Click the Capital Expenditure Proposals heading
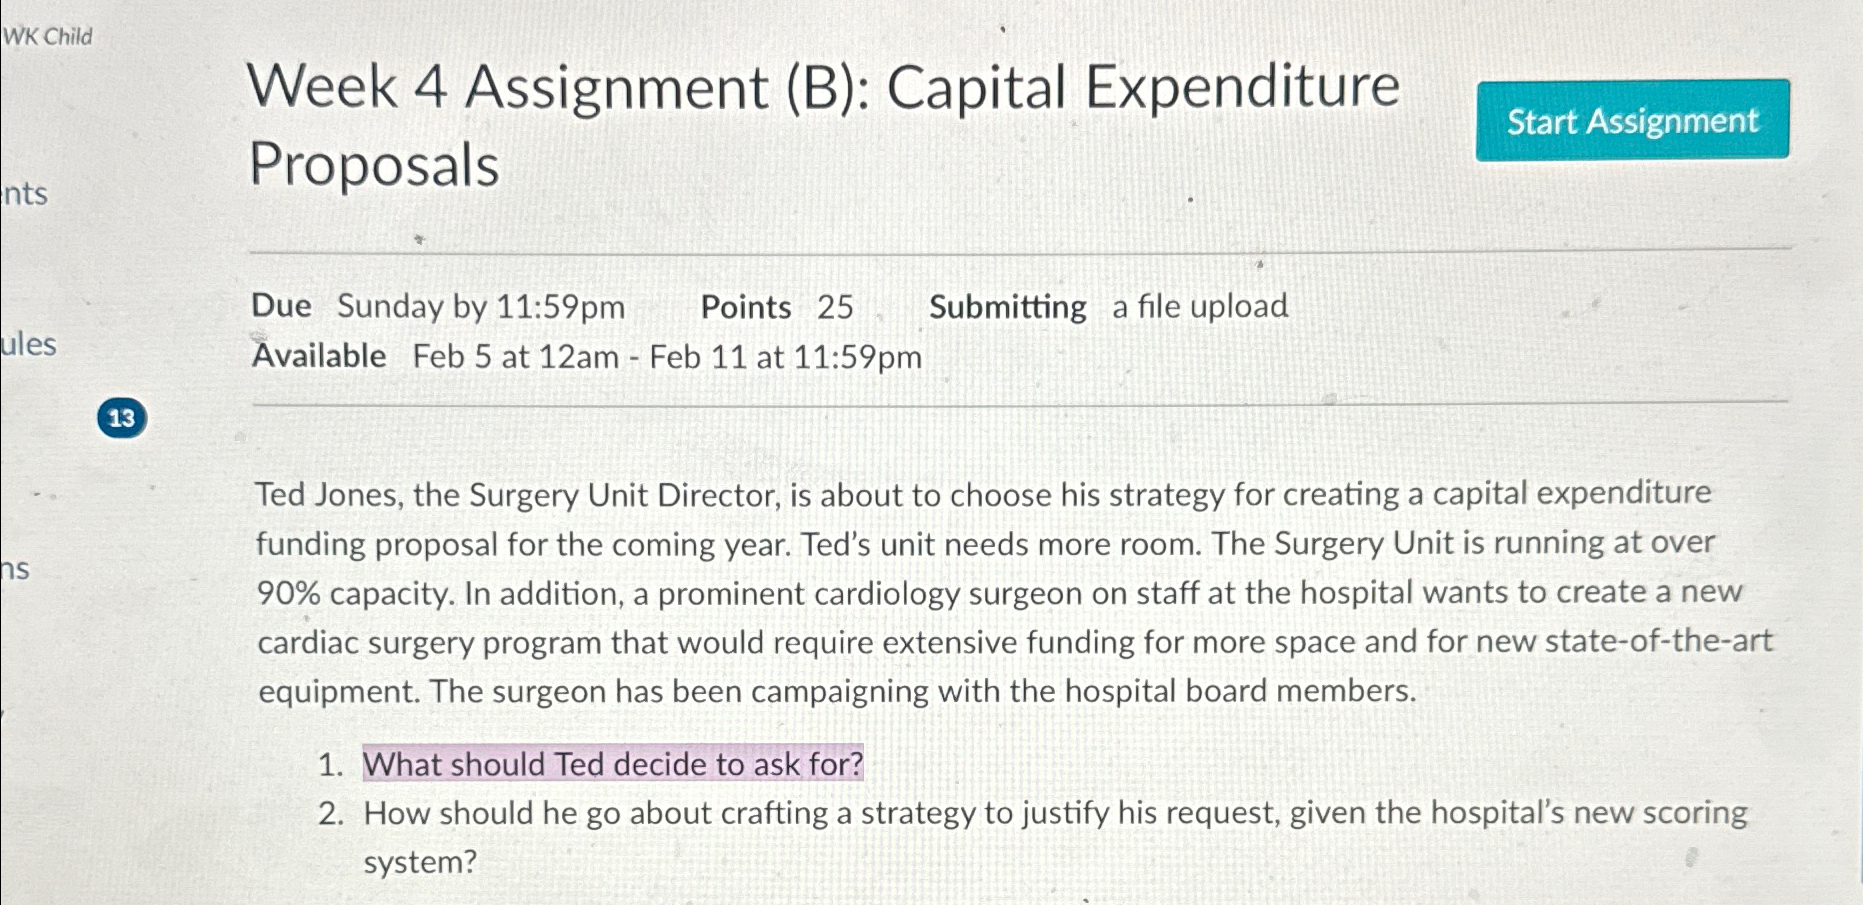The width and height of the screenshot is (1863, 905). tap(374, 167)
